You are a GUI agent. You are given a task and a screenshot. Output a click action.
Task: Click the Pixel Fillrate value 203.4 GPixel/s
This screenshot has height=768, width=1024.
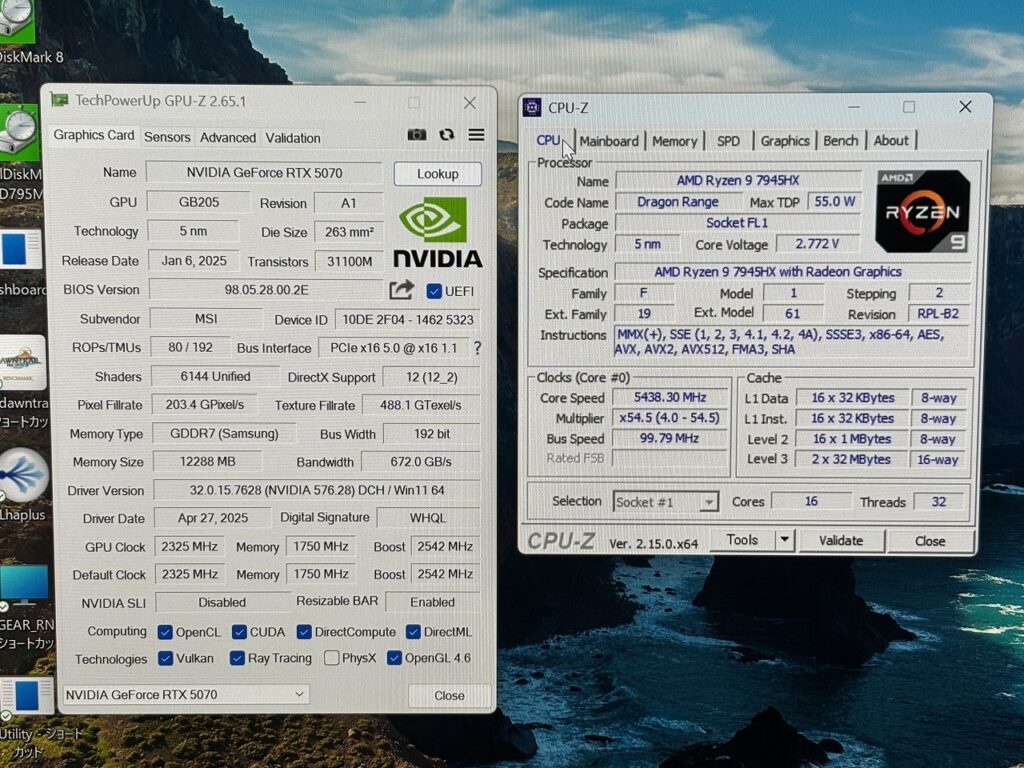[x=204, y=405]
